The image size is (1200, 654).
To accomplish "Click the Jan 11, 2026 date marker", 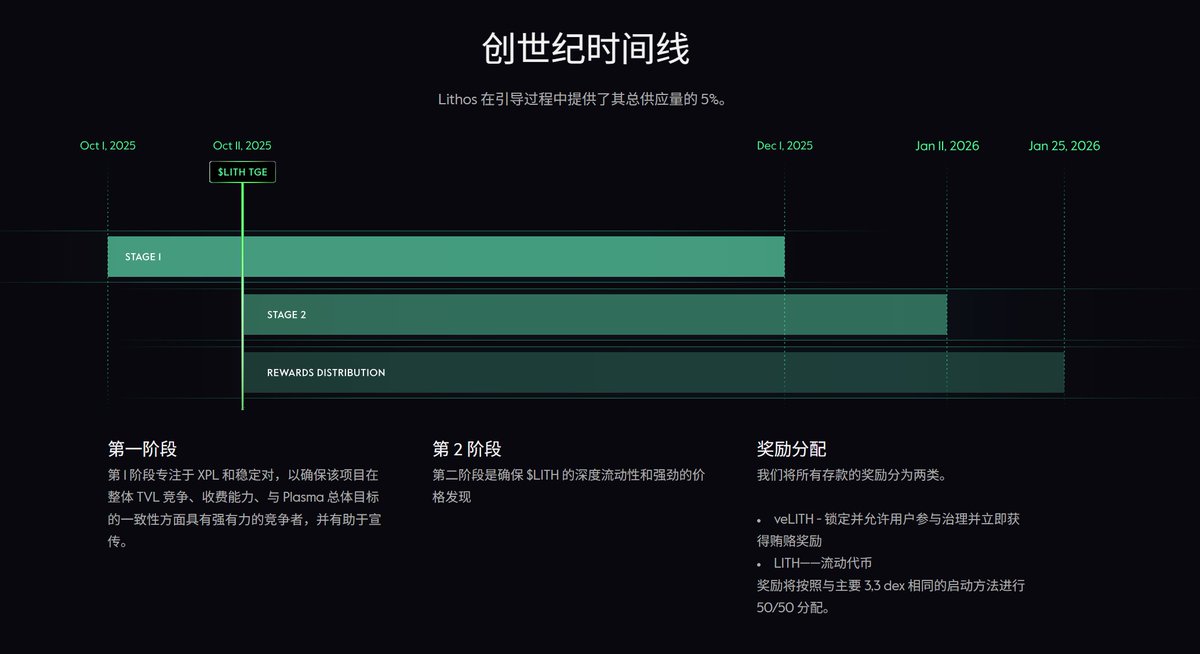I will coord(947,146).
